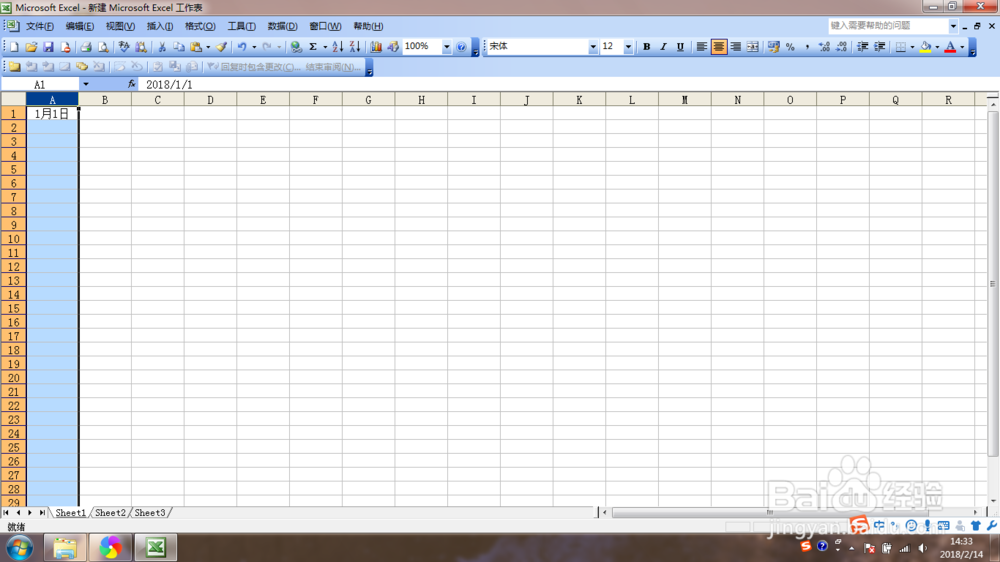The height and width of the screenshot is (562, 1000).
Task: Run the spelling check tool
Action: click(124, 47)
